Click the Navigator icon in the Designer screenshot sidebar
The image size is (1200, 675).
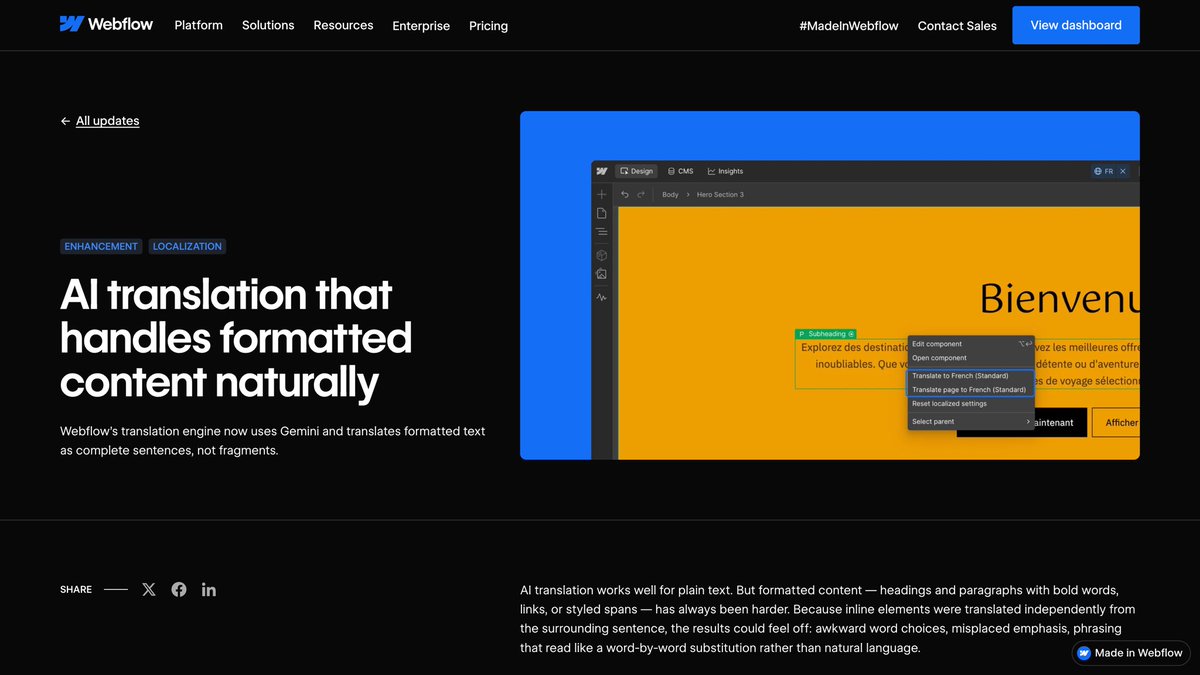tap(601, 232)
